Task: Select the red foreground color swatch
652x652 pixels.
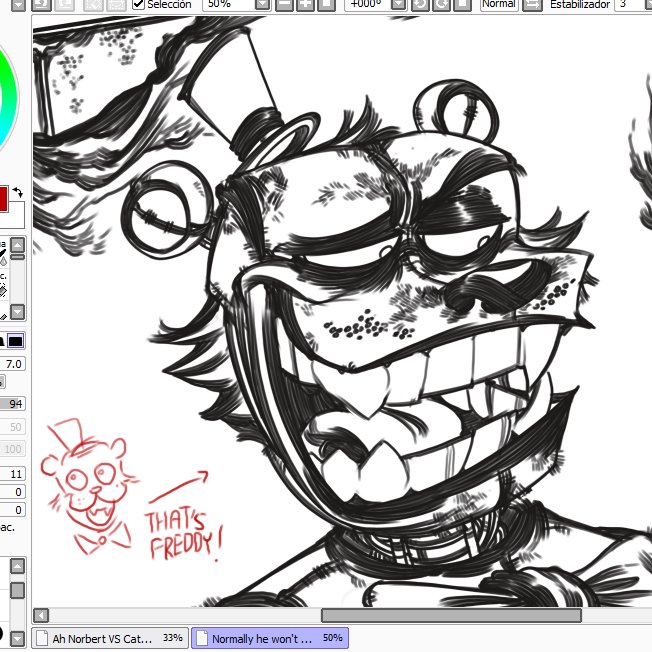Action: 4,199
